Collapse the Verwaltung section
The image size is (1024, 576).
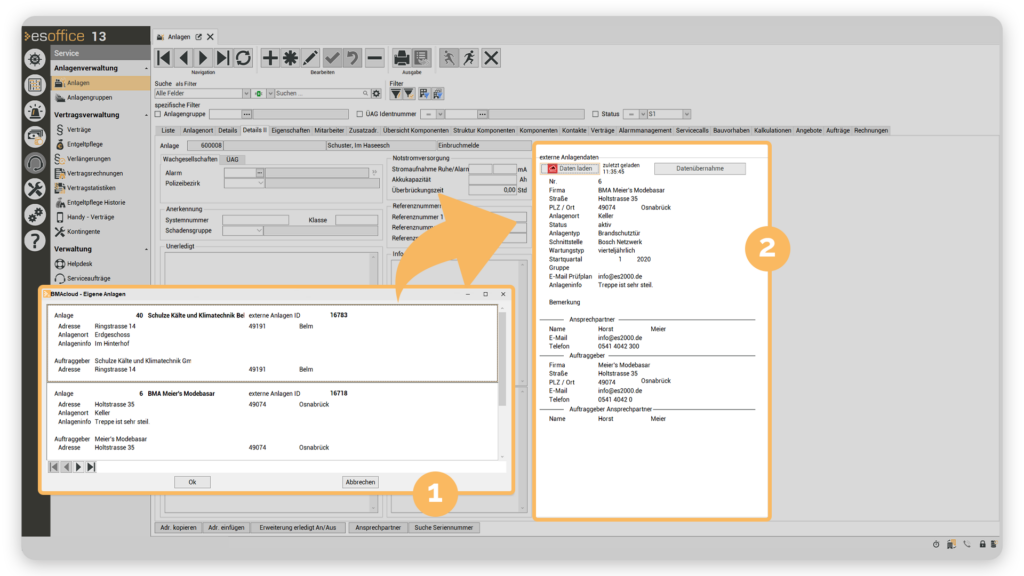(x=146, y=249)
